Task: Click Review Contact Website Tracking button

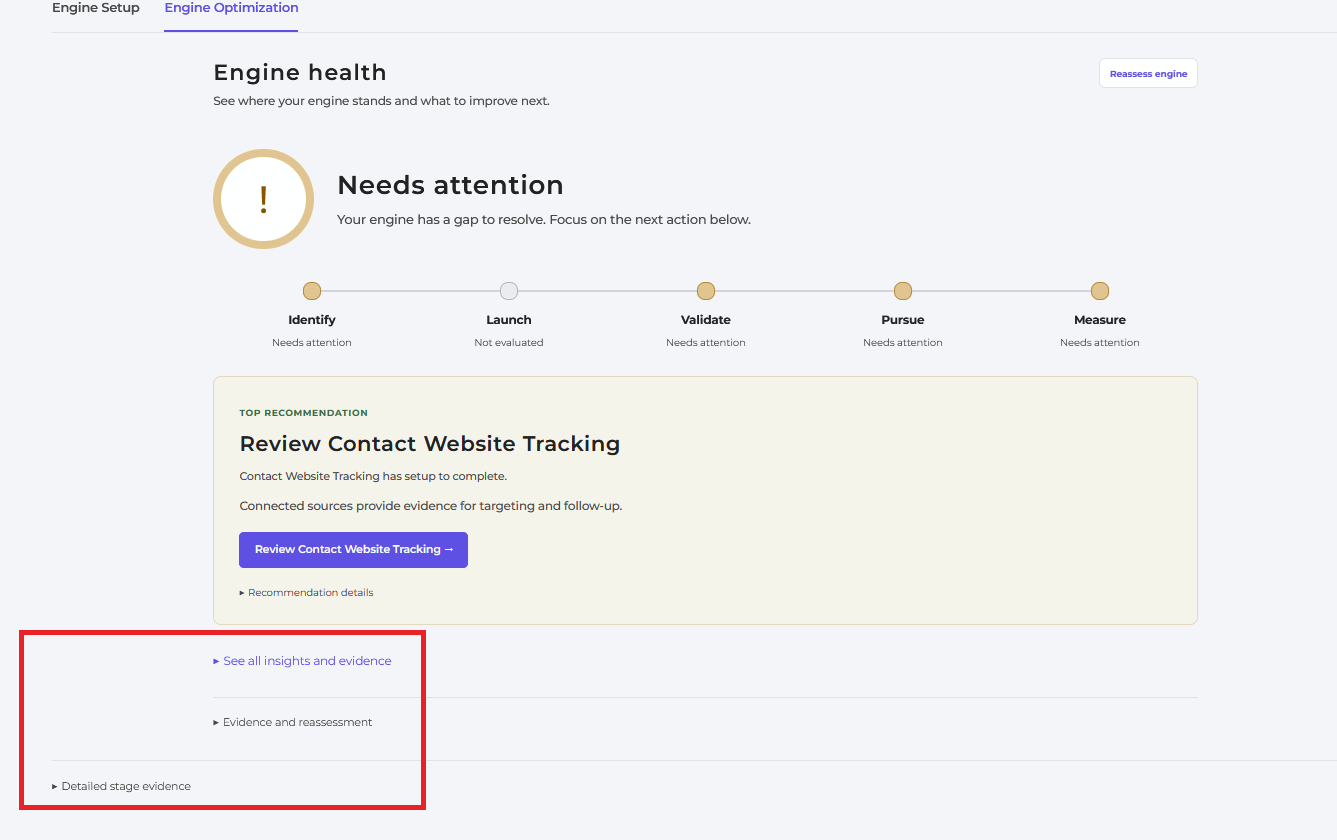Action: point(353,549)
